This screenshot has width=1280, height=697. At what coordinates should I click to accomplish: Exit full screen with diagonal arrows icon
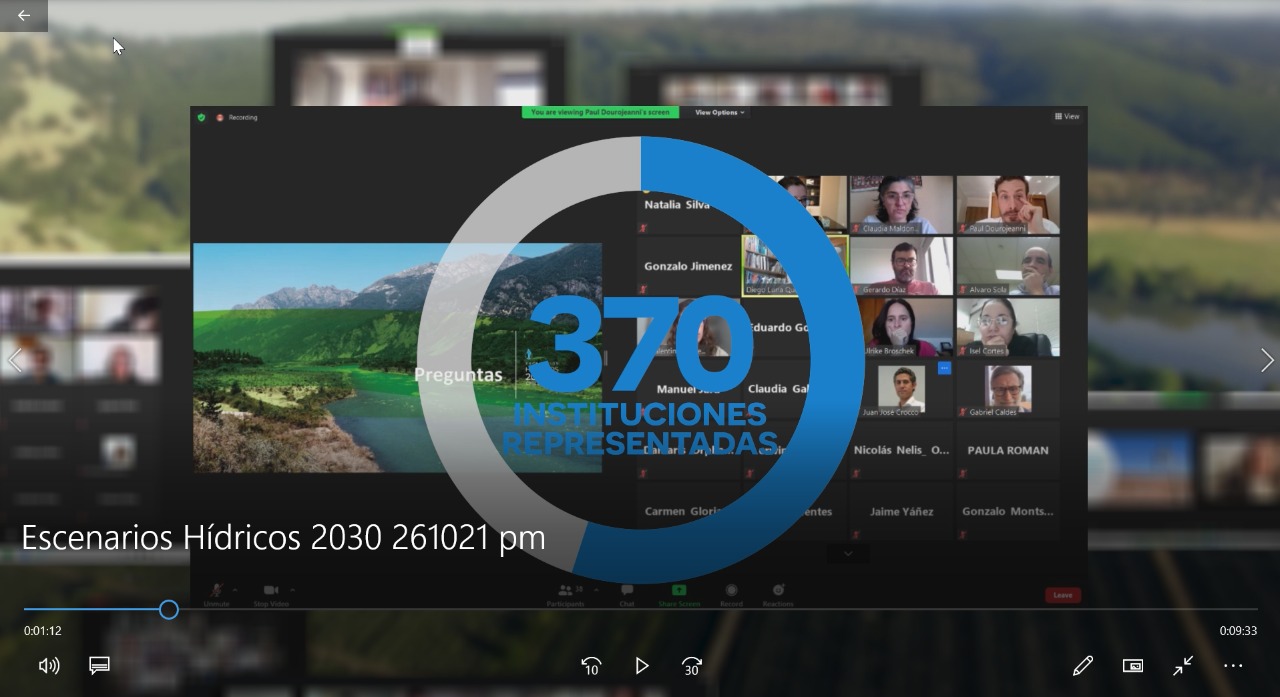[x=1183, y=666]
